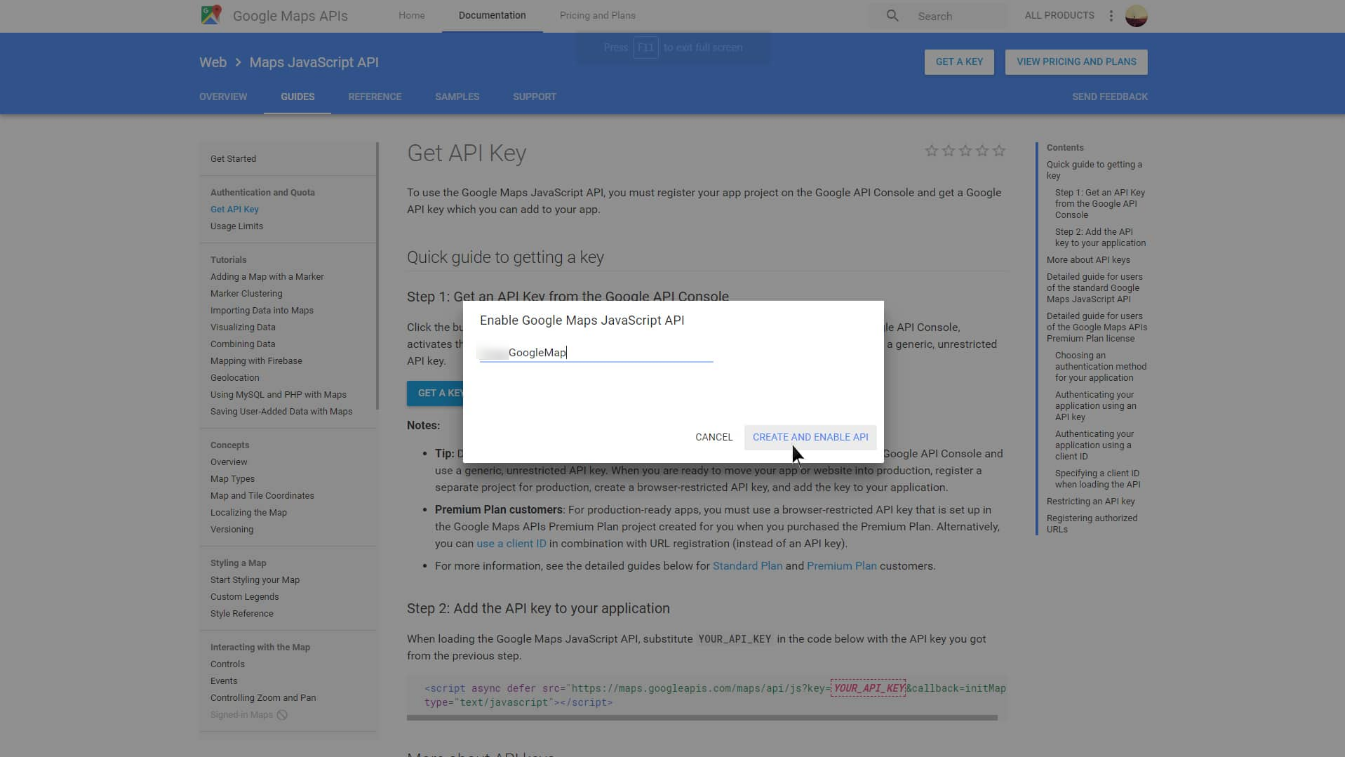Rate the page two stars
1345x757 pixels.
click(949, 151)
